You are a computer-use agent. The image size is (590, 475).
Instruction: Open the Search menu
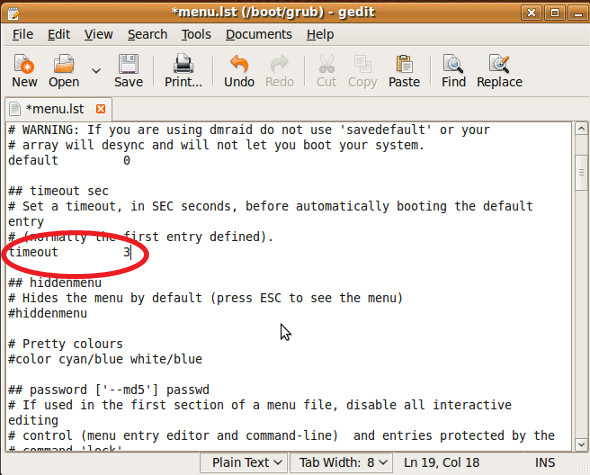pos(147,35)
